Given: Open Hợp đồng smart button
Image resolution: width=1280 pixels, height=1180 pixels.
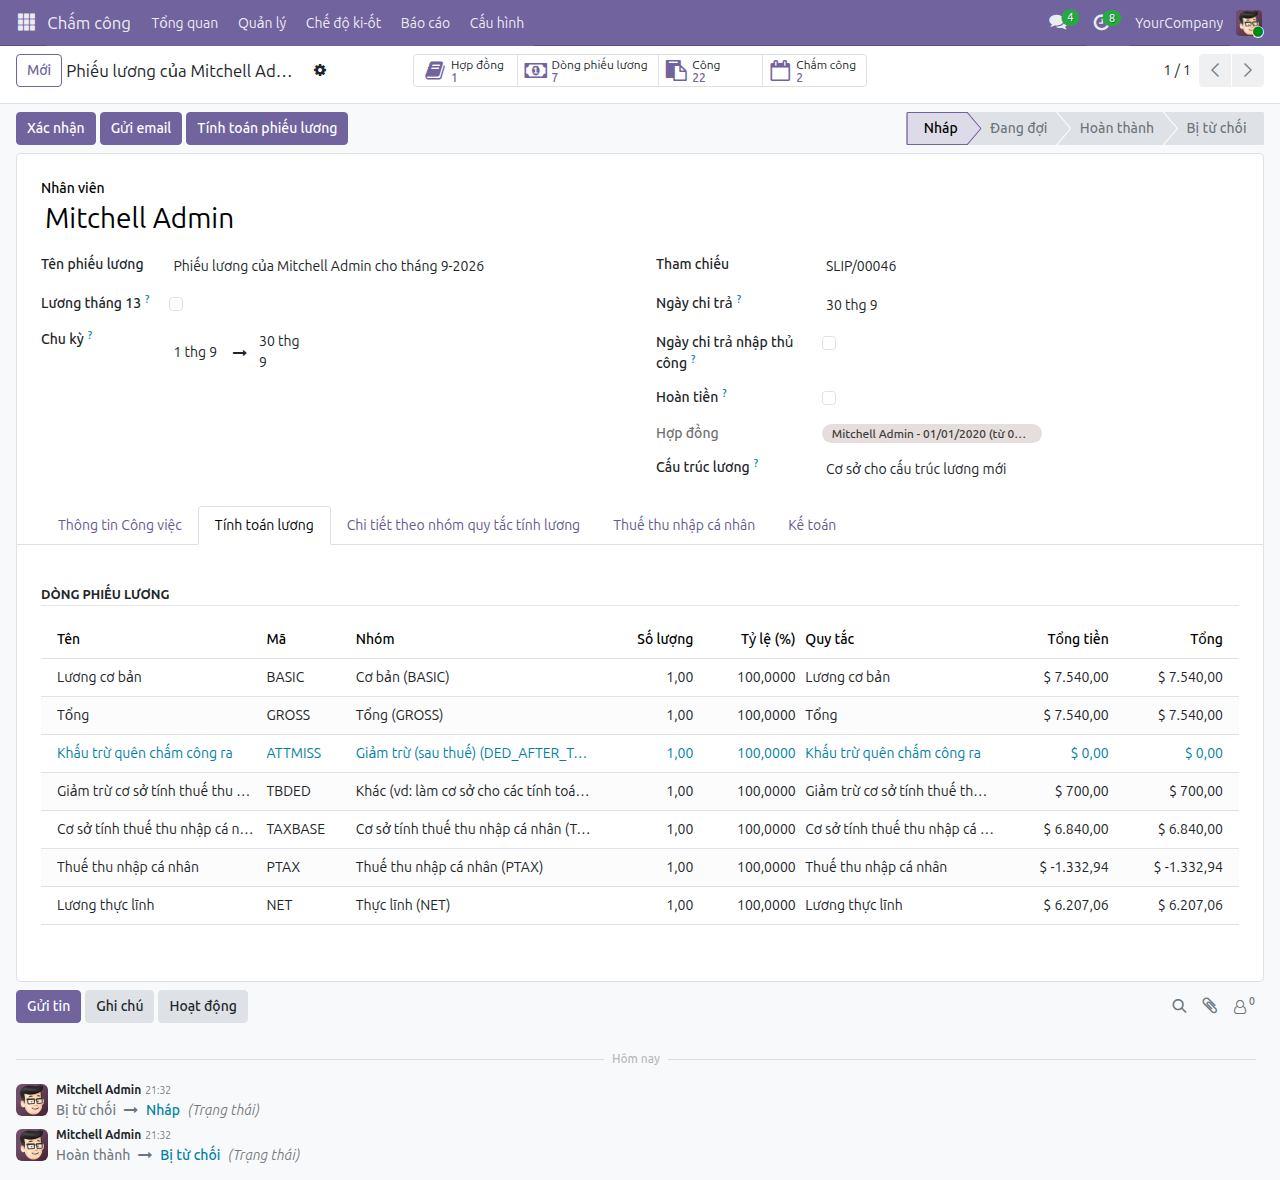Looking at the screenshot, I should (466, 71).
